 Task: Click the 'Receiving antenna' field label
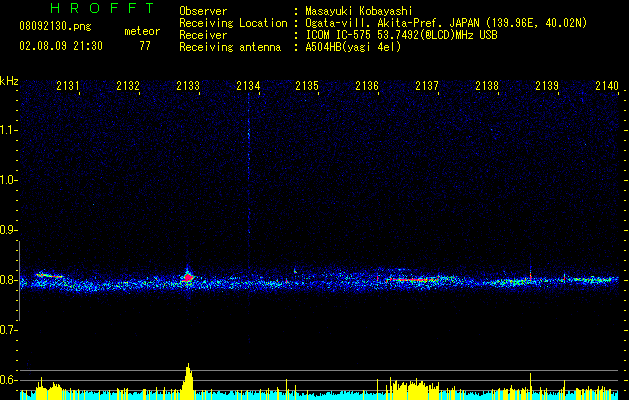[230, 47]
